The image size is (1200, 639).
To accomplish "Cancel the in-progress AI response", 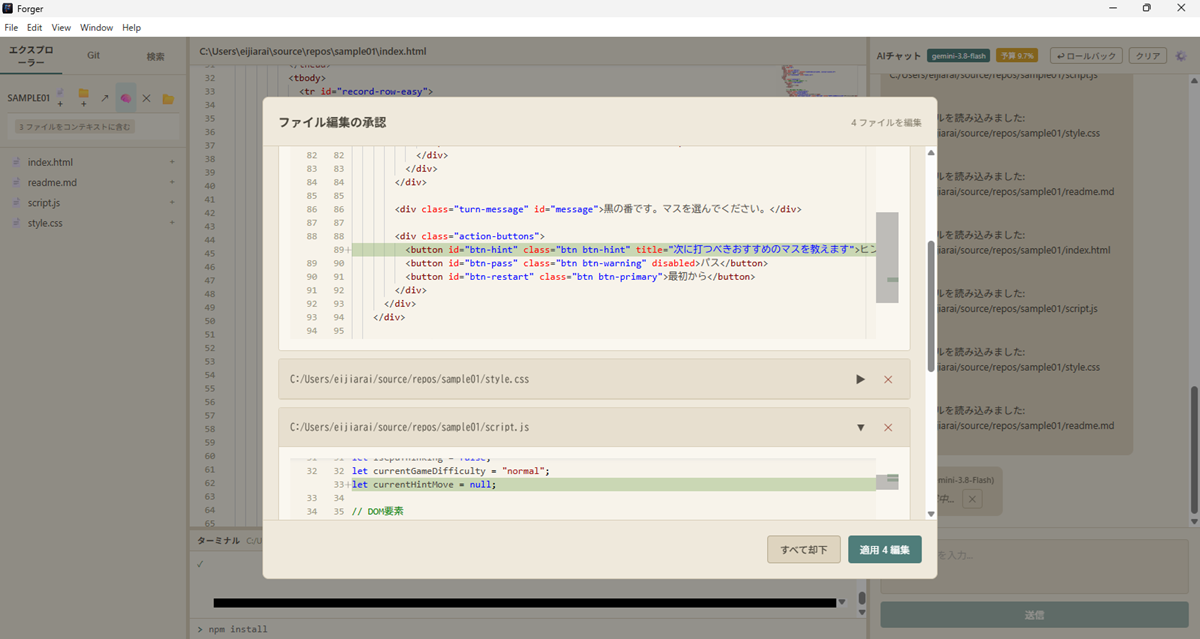I will 973,499.
